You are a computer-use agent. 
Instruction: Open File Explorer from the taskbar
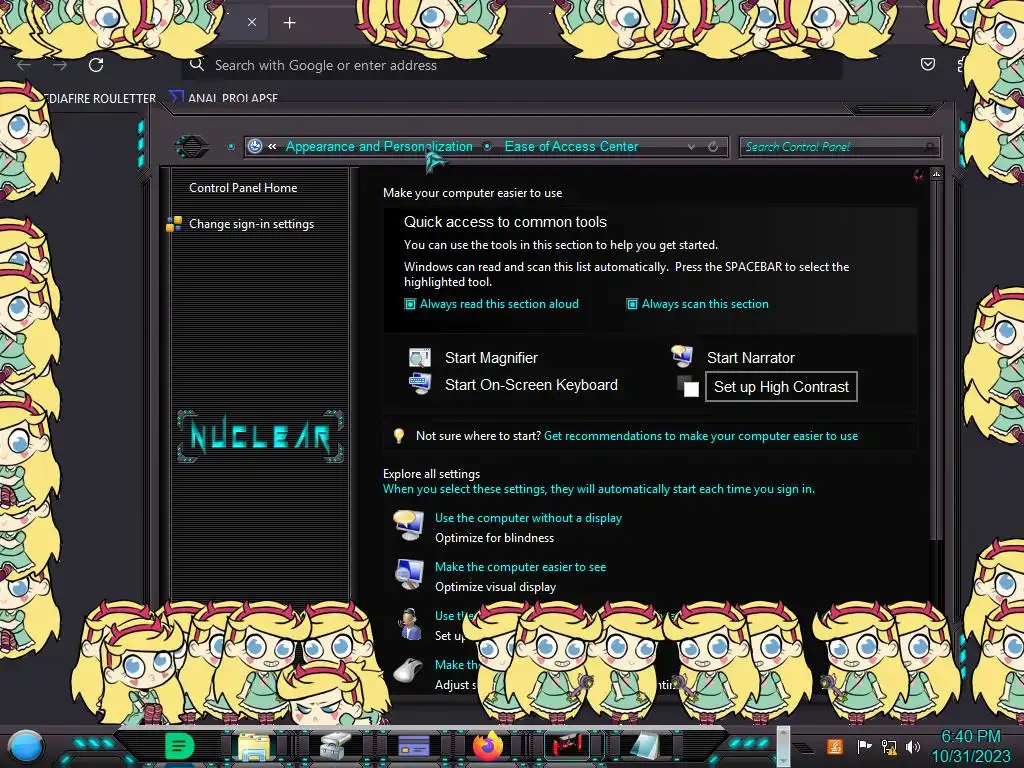(x=254, y=746)
